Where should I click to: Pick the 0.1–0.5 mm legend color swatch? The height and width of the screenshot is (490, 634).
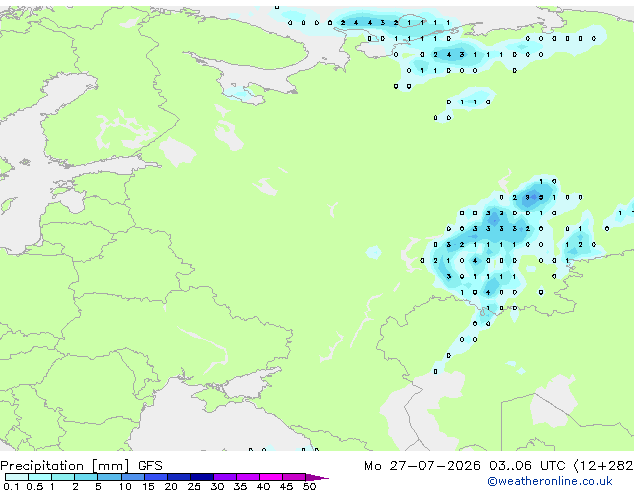coord(17,477)
